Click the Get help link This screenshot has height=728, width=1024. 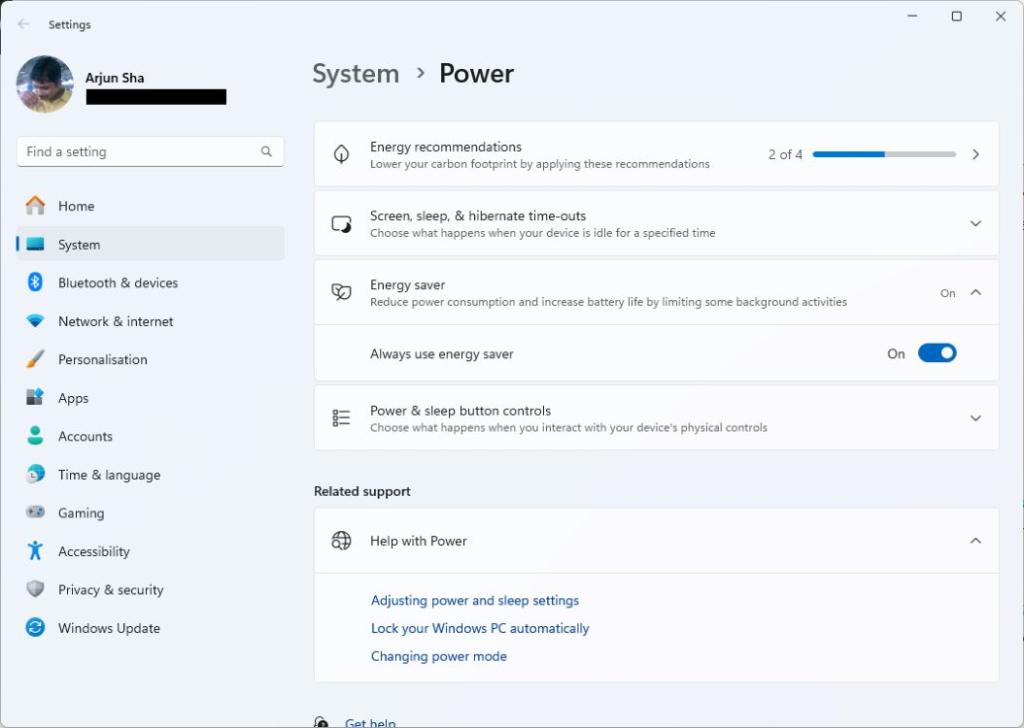click(x=370, y=723)
